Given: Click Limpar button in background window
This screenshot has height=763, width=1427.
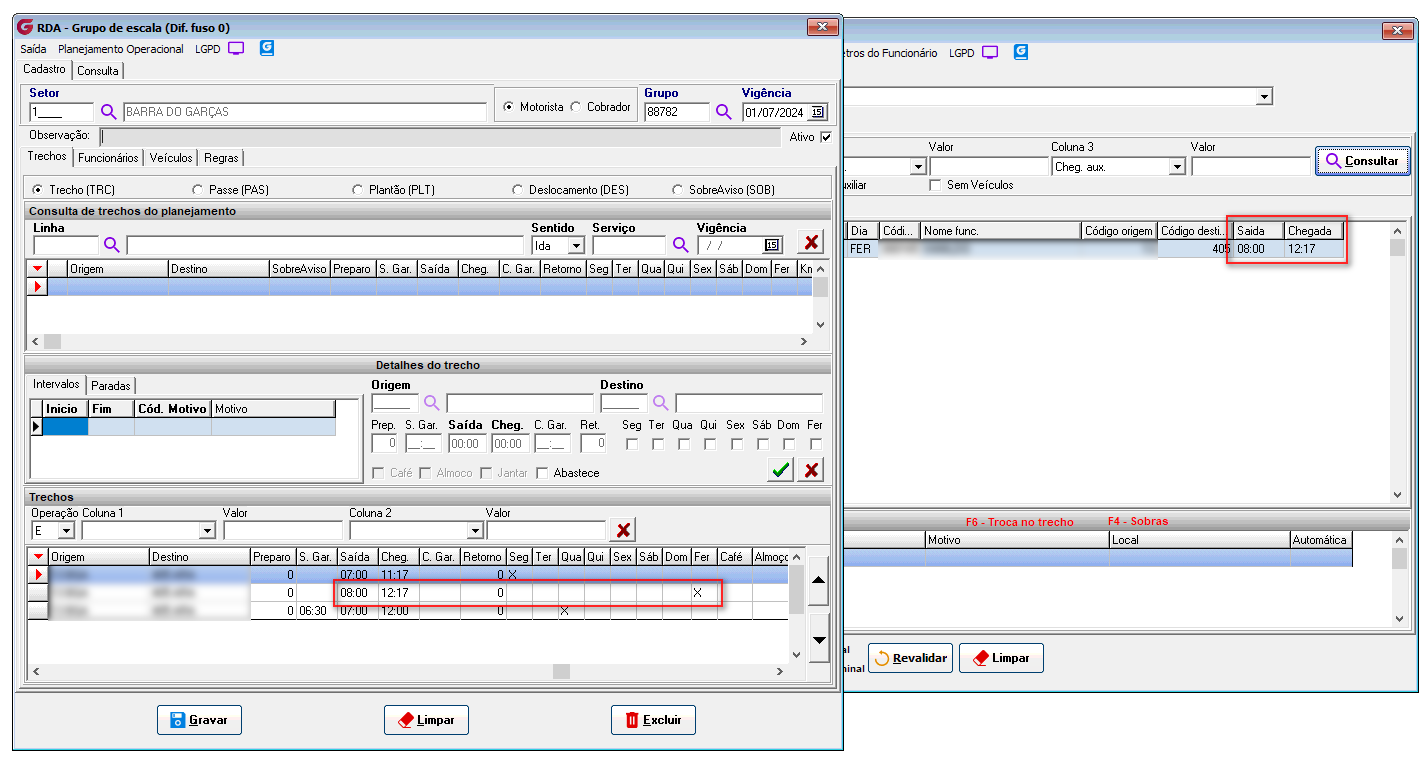Looking at the screenshot, I should [x=1001, y=658].
